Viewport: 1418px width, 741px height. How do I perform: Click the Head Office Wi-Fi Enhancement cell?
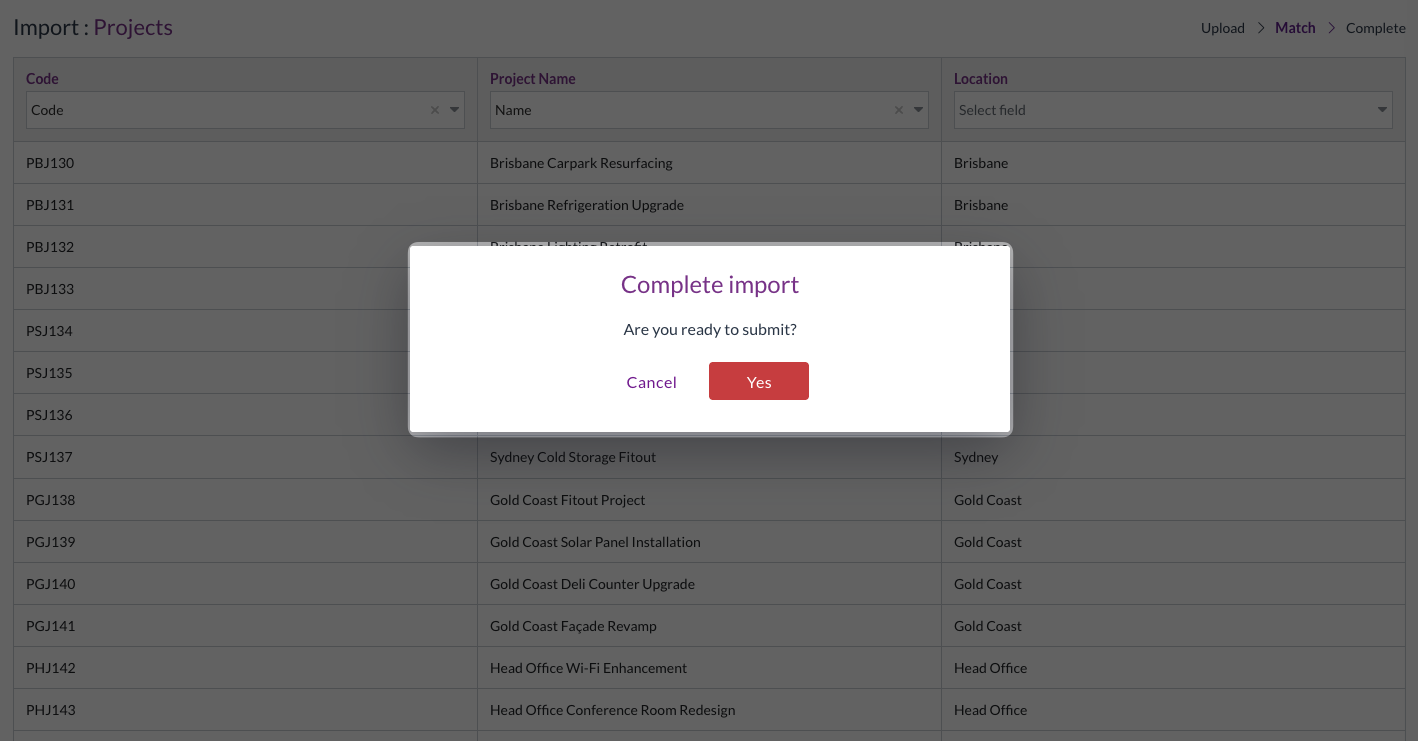tap(588, 668)
